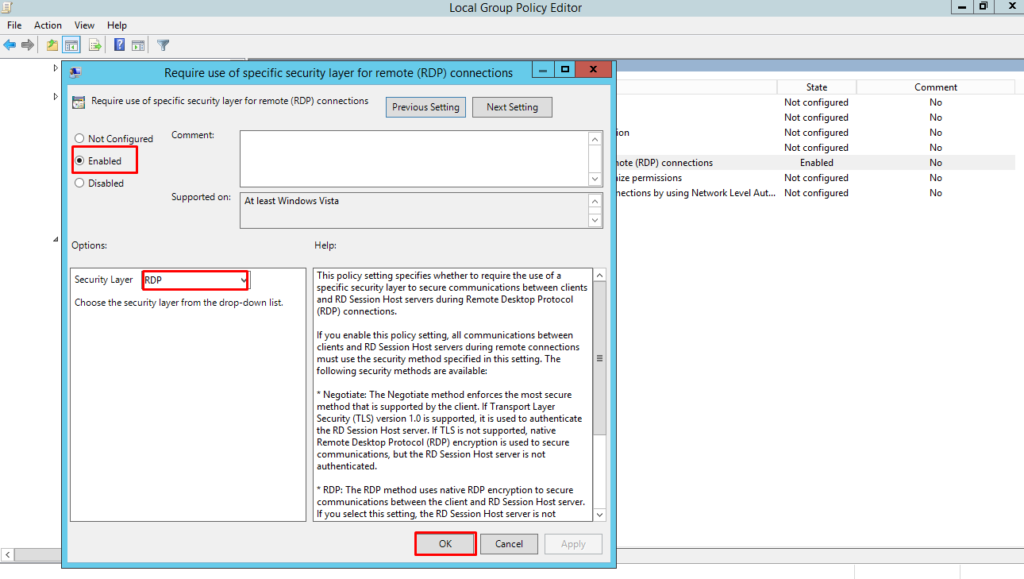Click the Export List toolbar icon

point(96,45)
